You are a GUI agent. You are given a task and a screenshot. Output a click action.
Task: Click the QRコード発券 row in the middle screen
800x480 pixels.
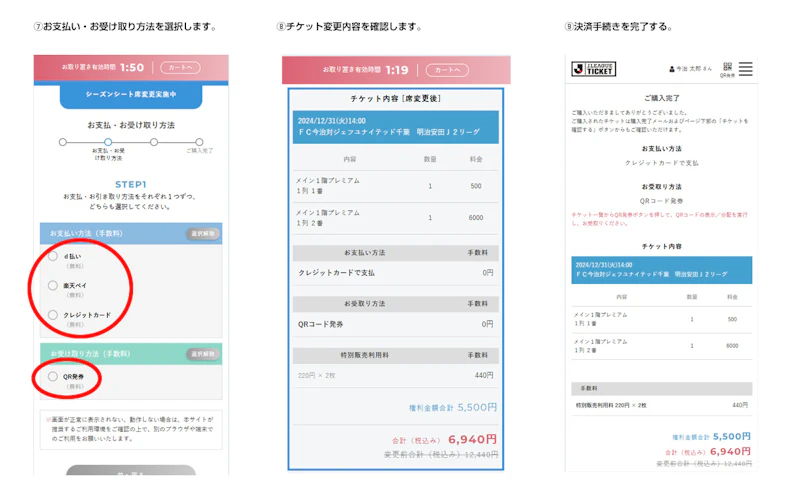pos(395,324)
